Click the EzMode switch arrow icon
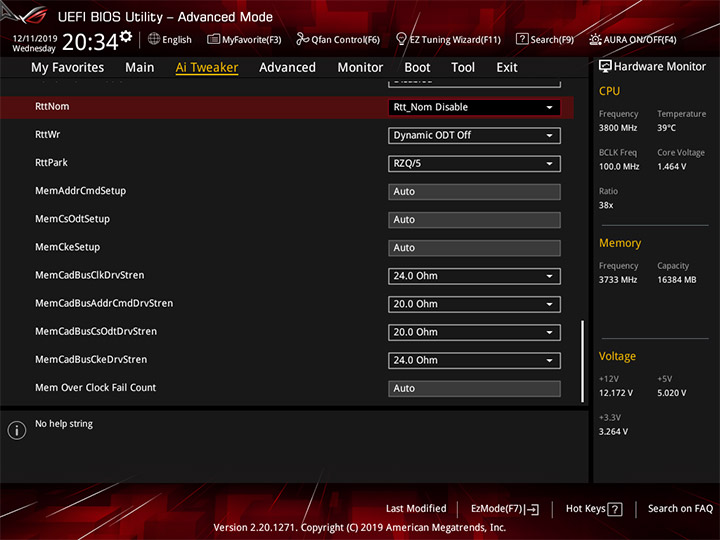This screenshot has height=540, width=720. (532, 509)
